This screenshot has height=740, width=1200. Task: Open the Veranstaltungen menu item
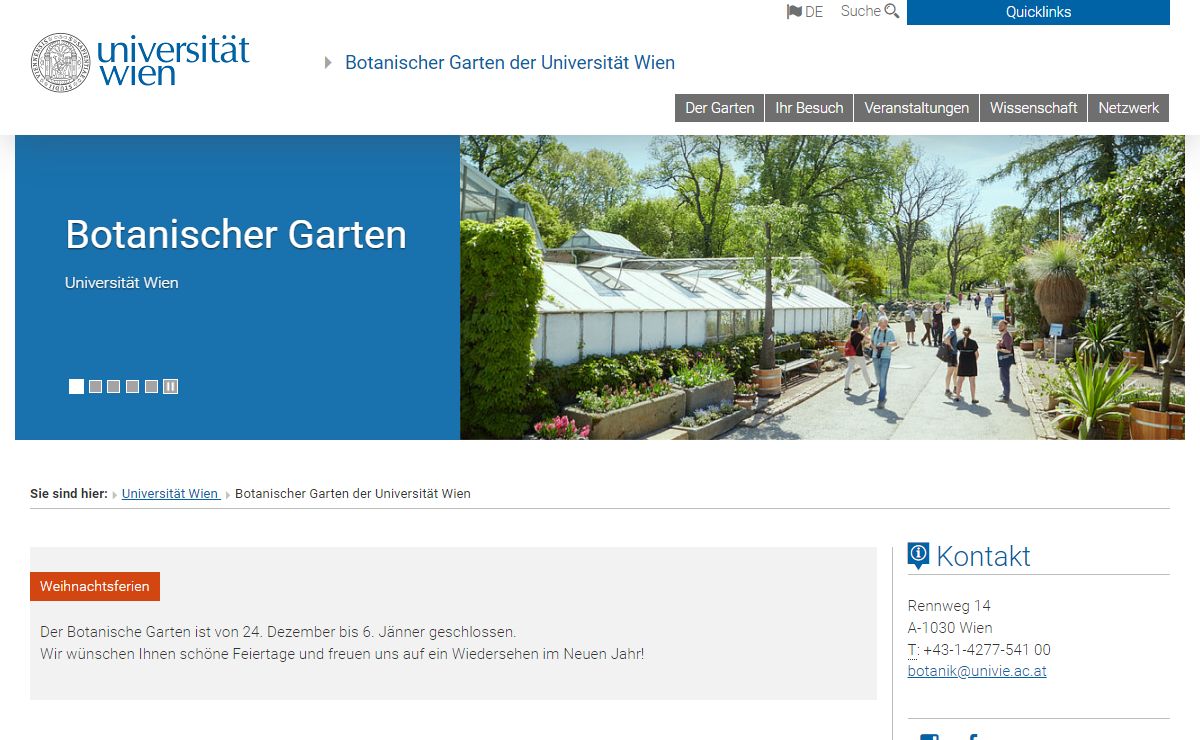point(916,108)
